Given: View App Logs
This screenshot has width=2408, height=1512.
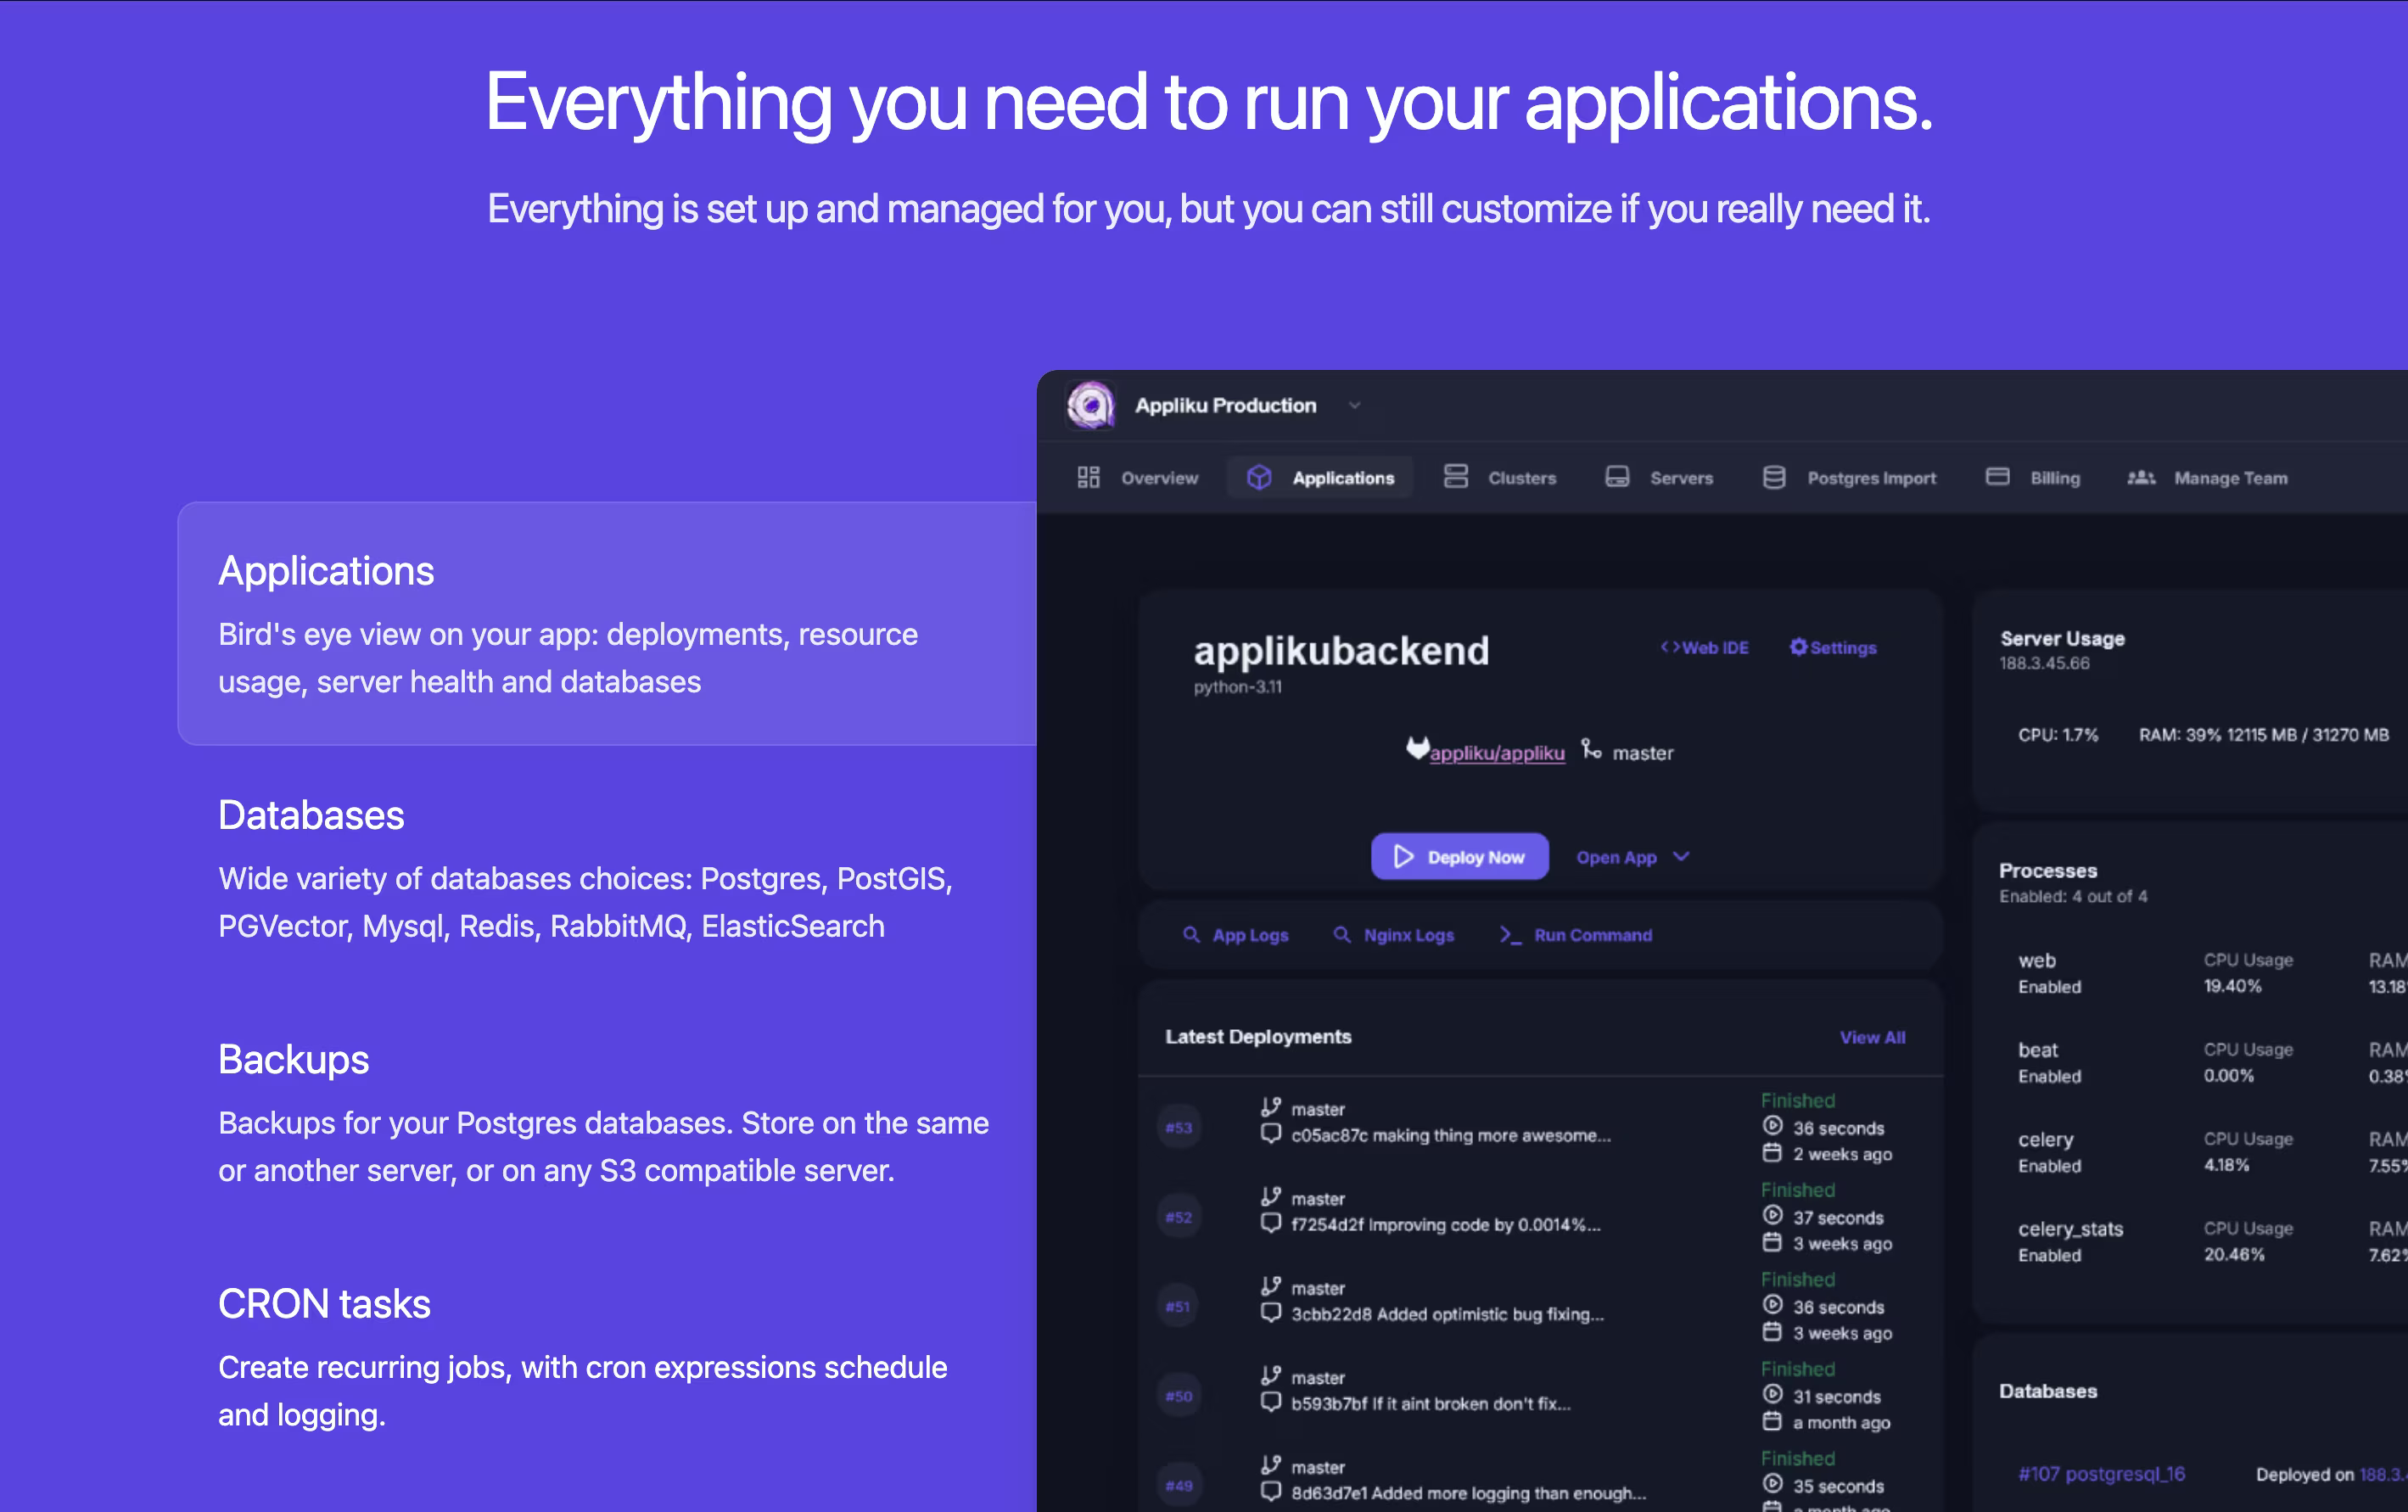Looking at the screenshot, I should tap(1236, 935).
